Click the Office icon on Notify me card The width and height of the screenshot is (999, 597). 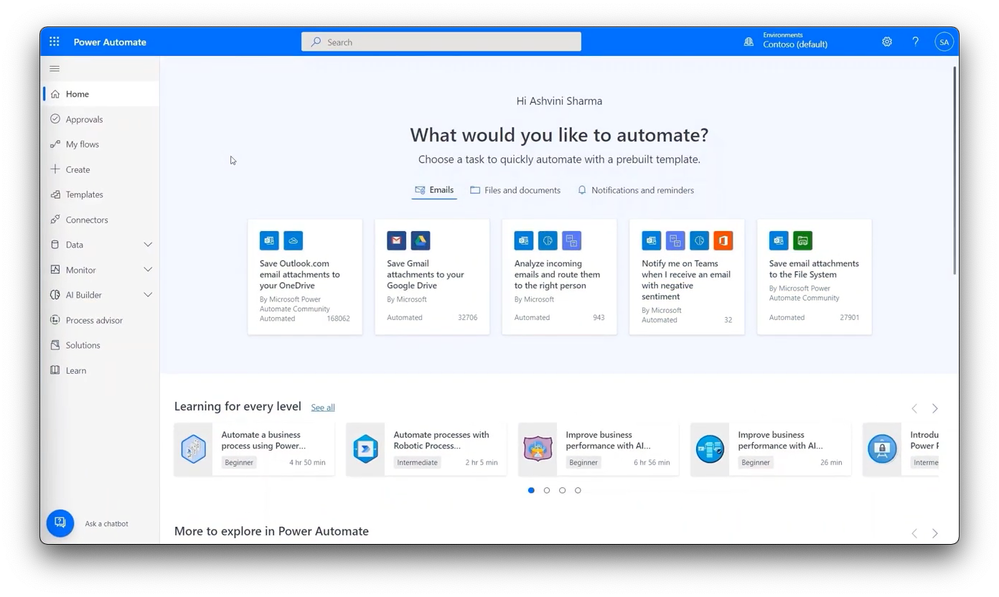pyautogui.click(x=723, y=240)
